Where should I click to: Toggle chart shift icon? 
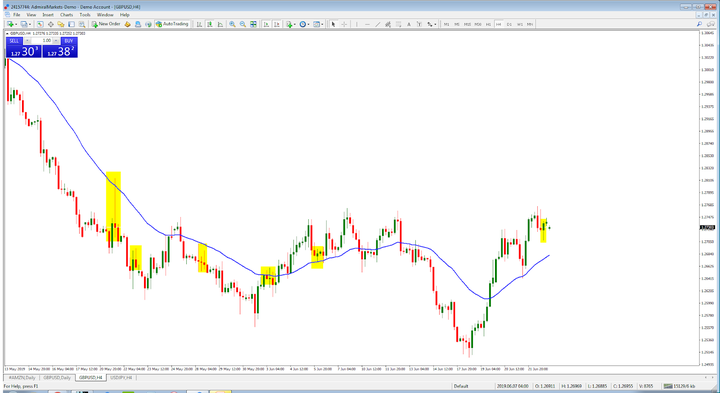click(277, 24)
